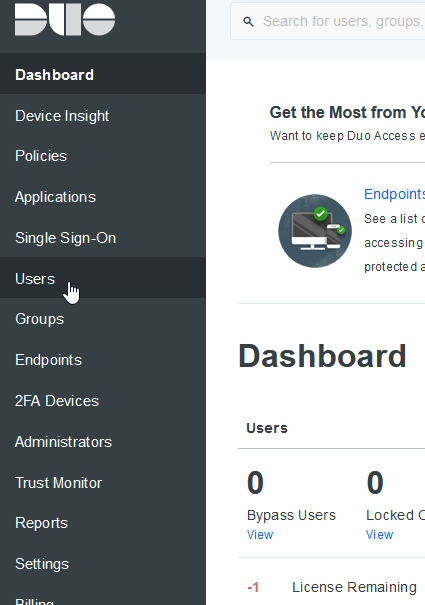This screenshot has height=605, width=425.
Task: Click the search magnifier icon
Action: click(249, 22)
